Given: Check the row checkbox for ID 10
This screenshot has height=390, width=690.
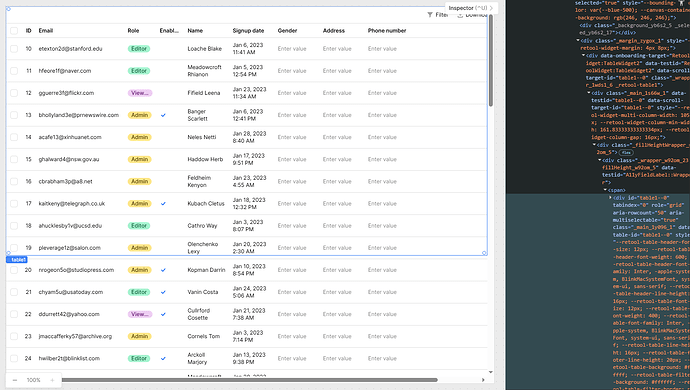Looking at the screenshot, I should (x=14, y=49).
